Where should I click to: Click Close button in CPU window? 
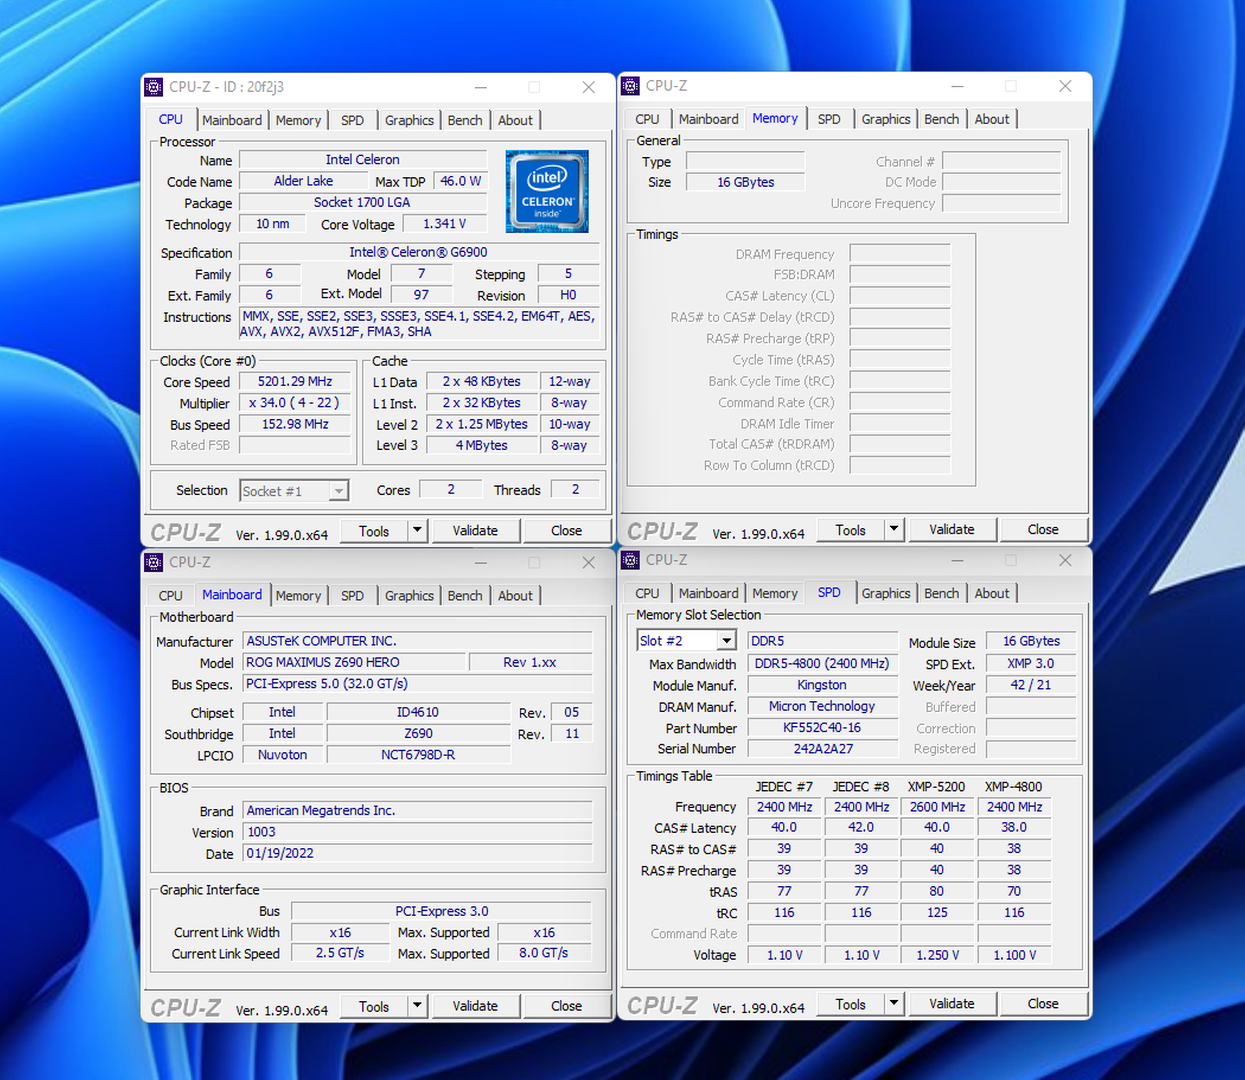click(x=566, y=530)
